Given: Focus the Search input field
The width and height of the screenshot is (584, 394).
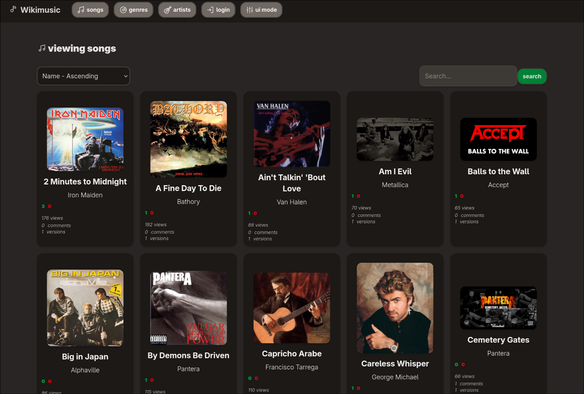Looking at the screenshot, I should (468, 76).
